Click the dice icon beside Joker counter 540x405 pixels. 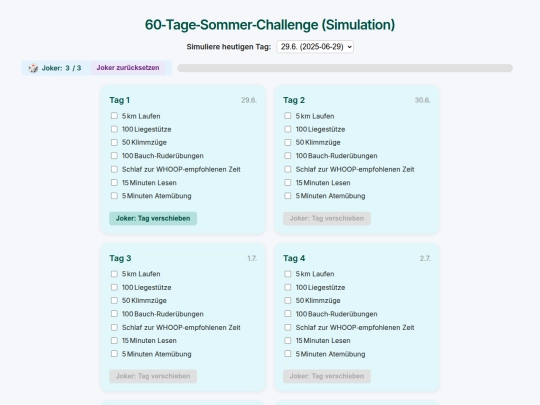click(x=33, y=68)
